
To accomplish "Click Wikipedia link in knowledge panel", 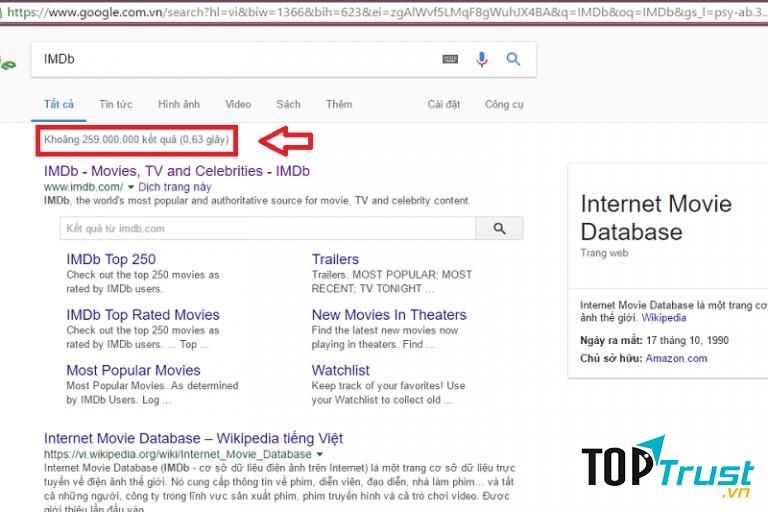I will [664, 318].
